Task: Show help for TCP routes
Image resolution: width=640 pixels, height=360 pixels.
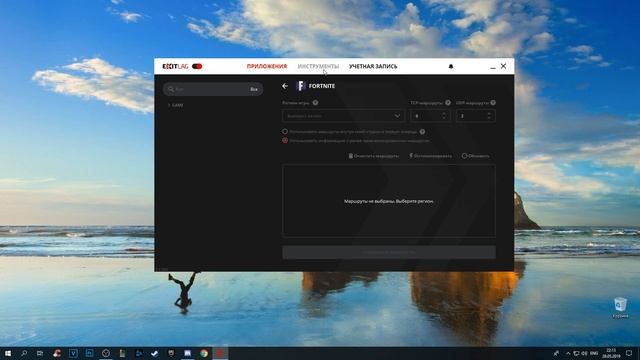Action: coord(448,103)
